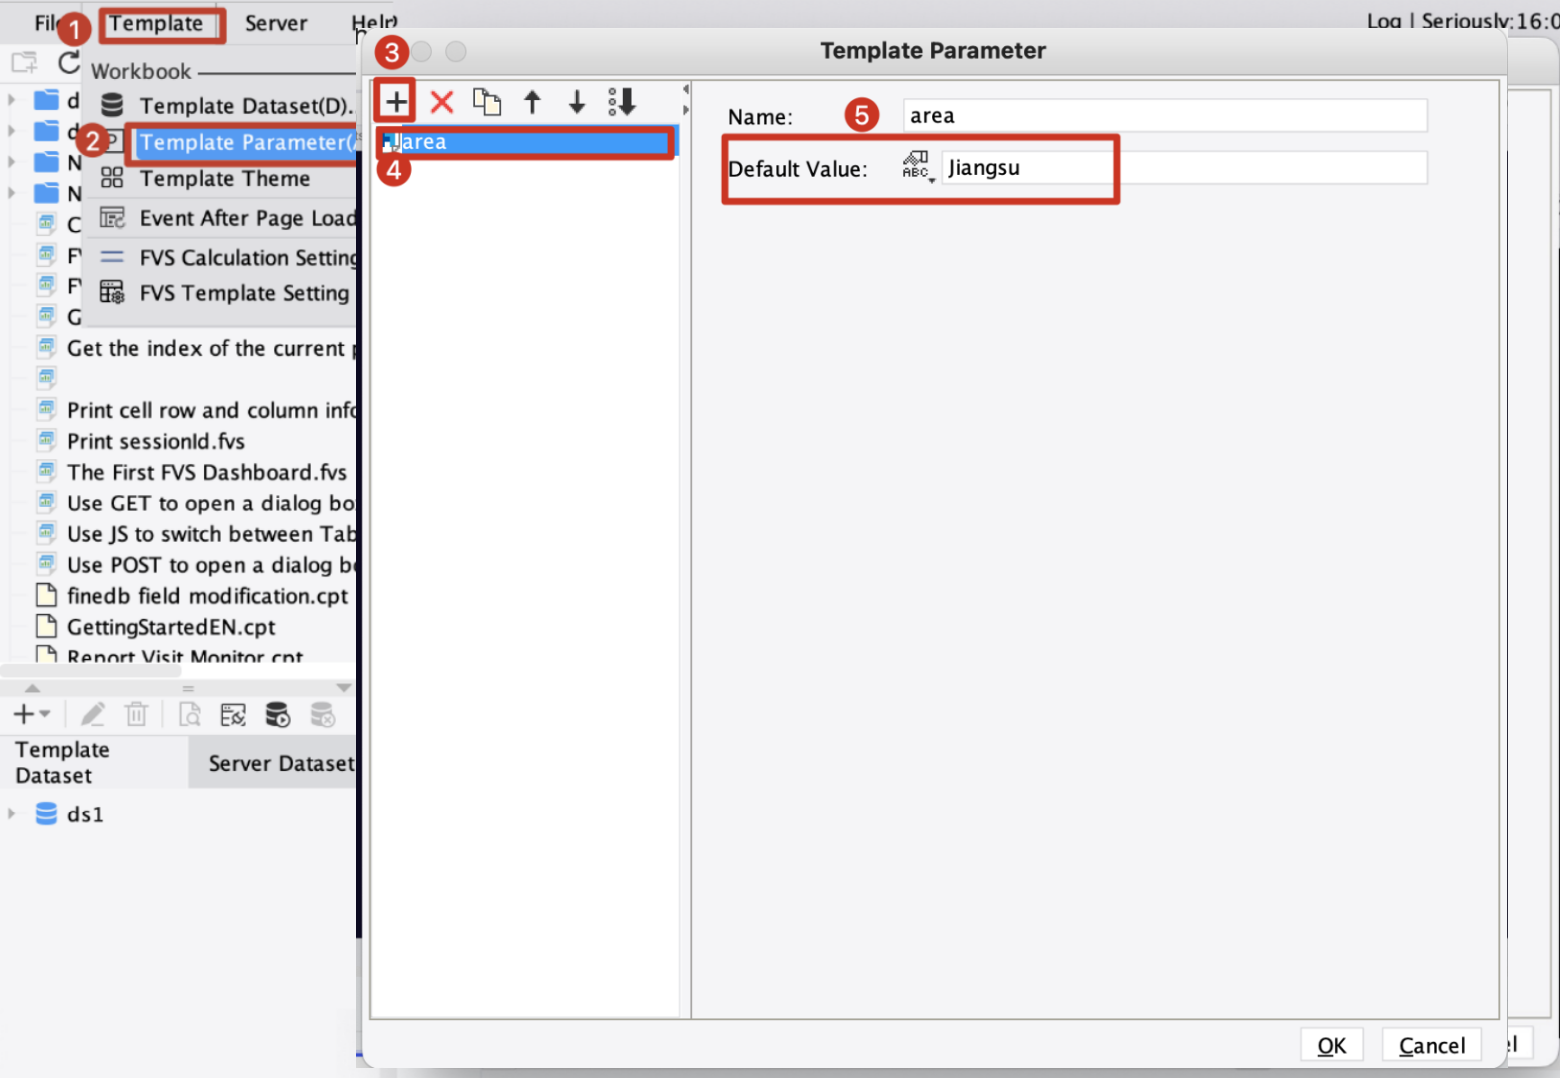The height and width of the screenshot is (1080, 1562).
Task: Open the Server menu
Action: click(275, 23)
